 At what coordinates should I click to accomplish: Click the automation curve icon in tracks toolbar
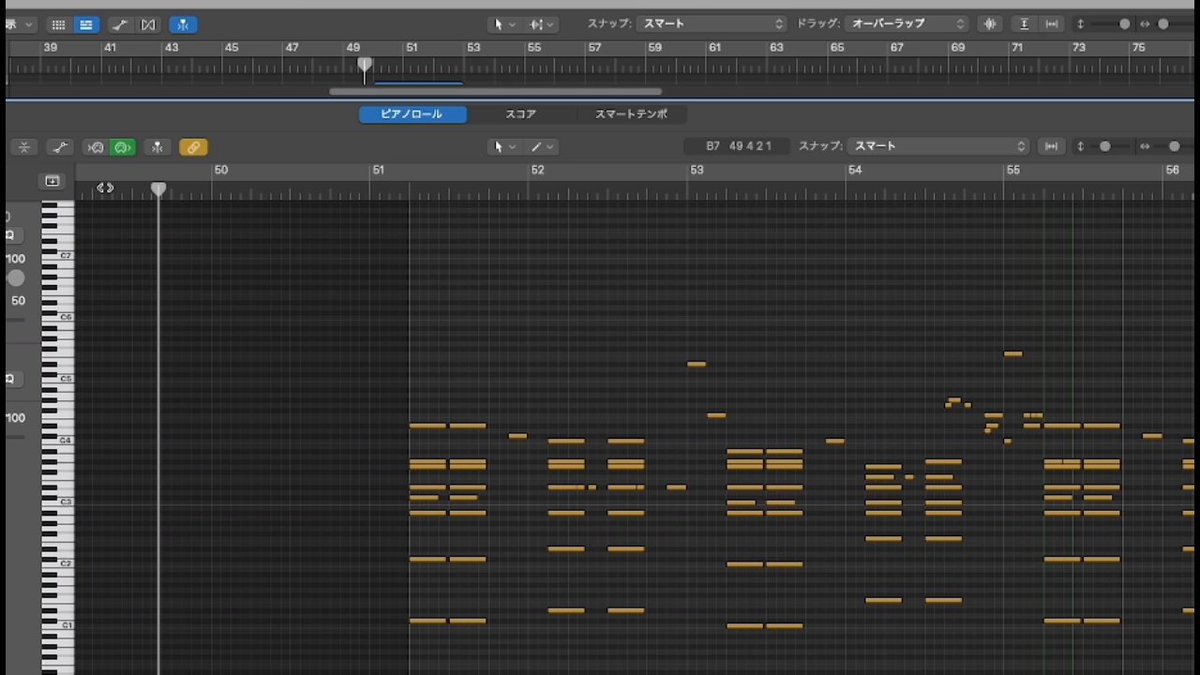120,24
